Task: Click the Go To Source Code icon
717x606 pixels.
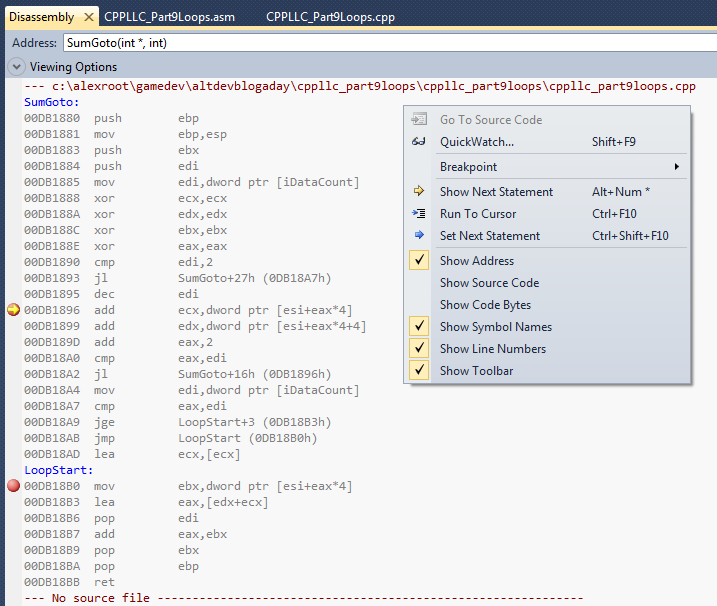Action: [419, 120]
